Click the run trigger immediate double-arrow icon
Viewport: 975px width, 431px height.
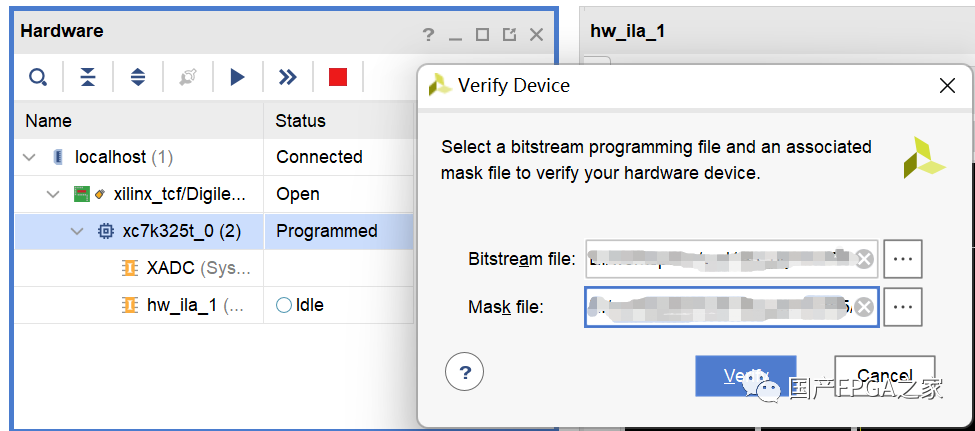tap(288, 77)
